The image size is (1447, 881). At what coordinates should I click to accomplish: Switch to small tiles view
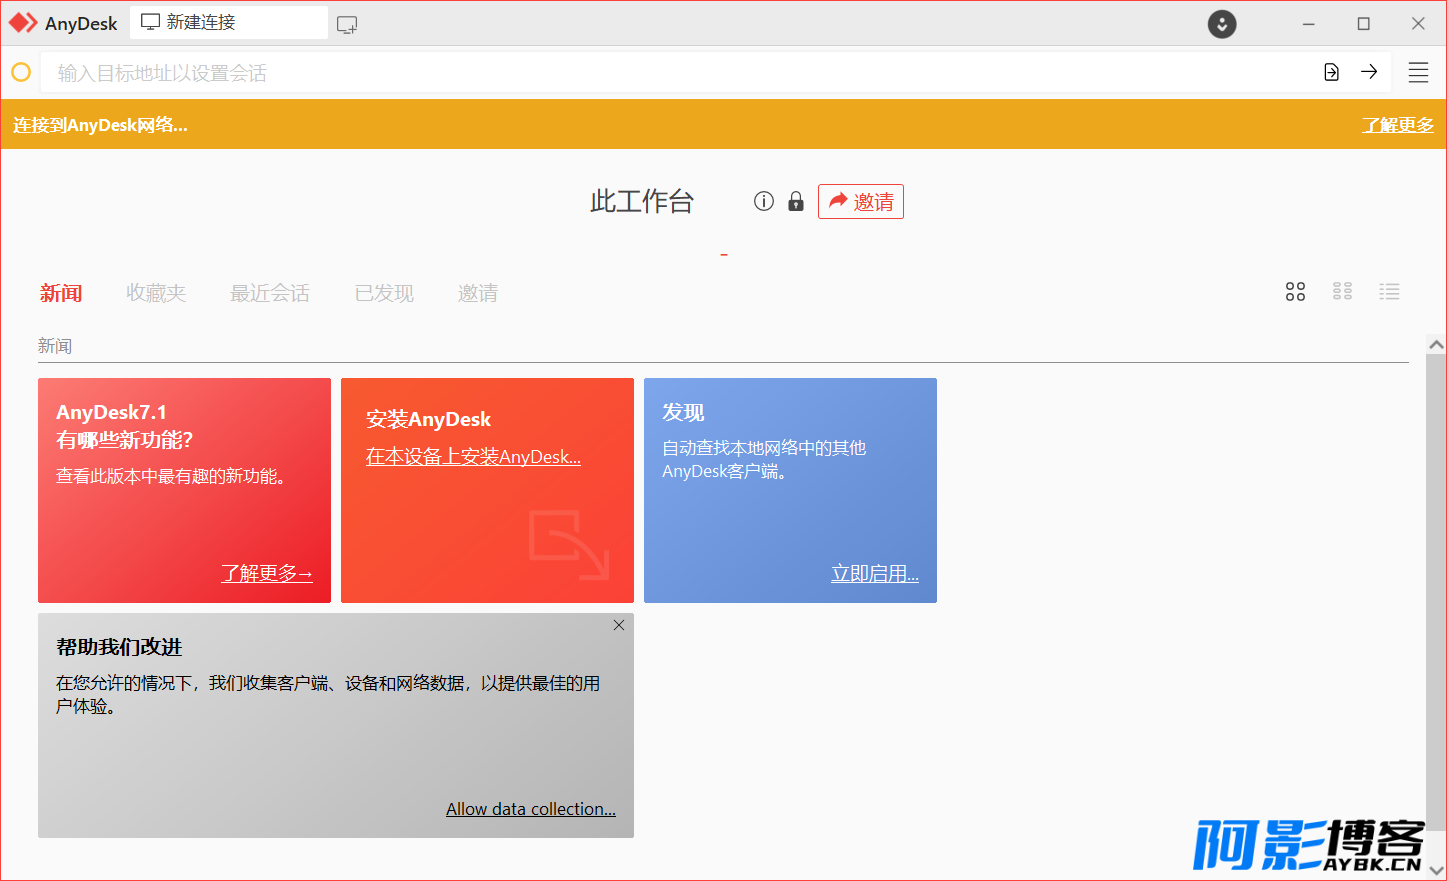click(1342, 292)
